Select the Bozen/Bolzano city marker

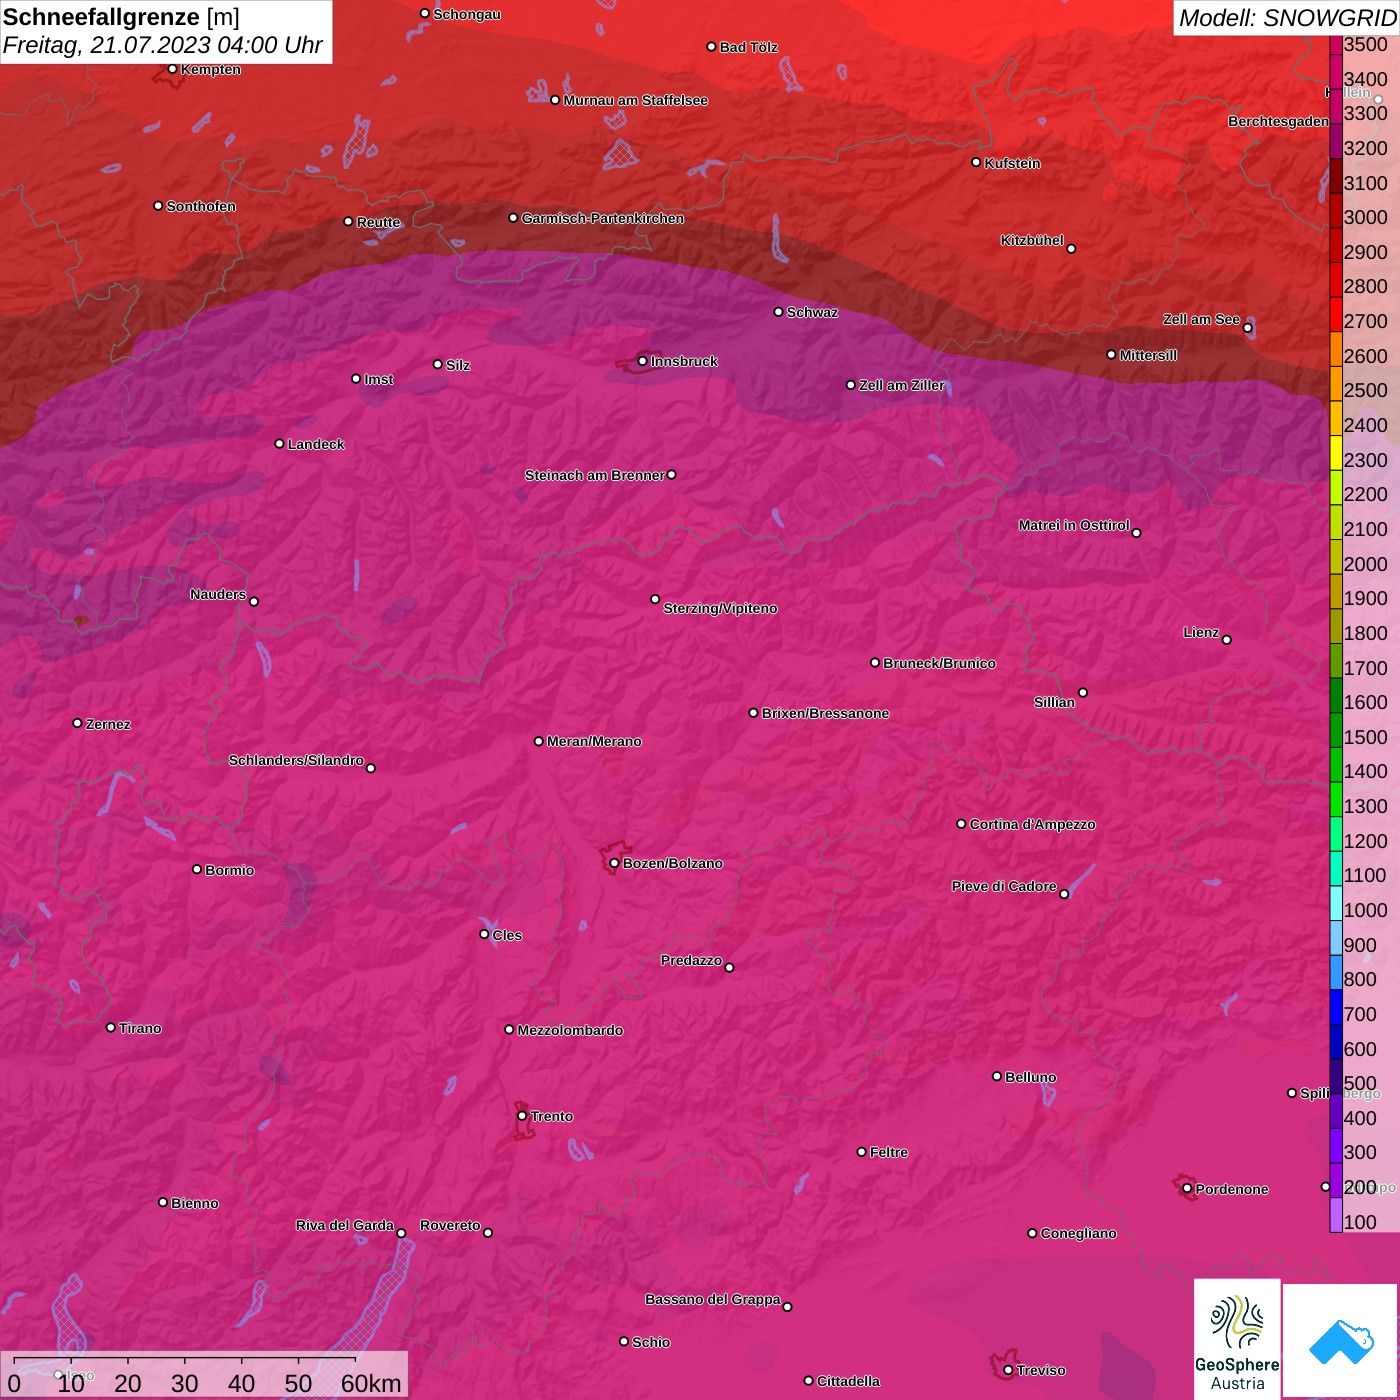tap(614, 863)
